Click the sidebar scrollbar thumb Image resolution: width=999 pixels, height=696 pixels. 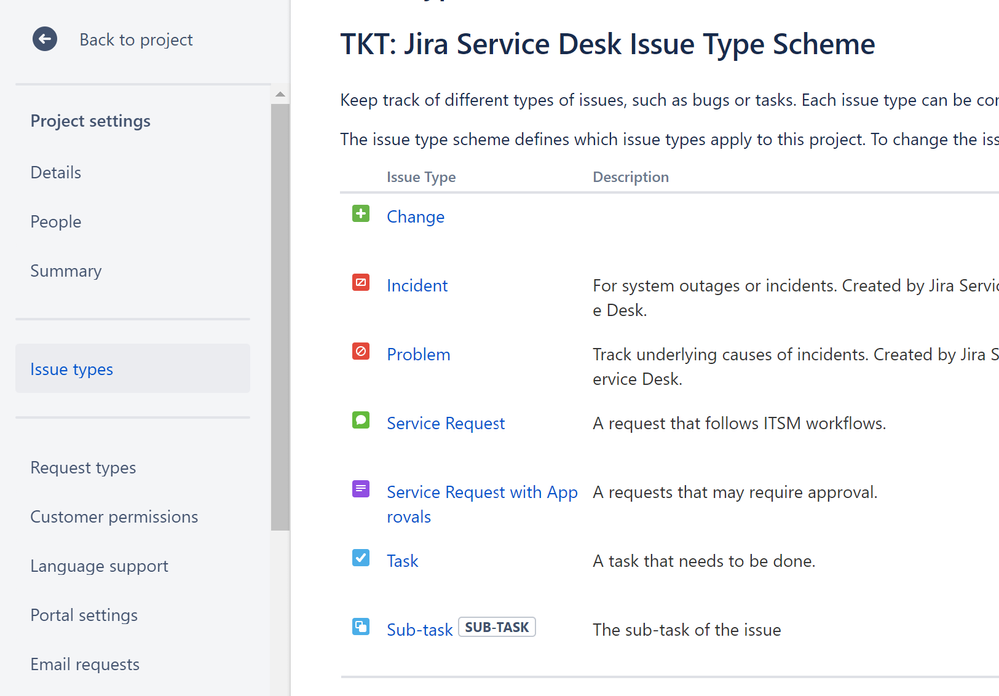[x=280, y=317]
